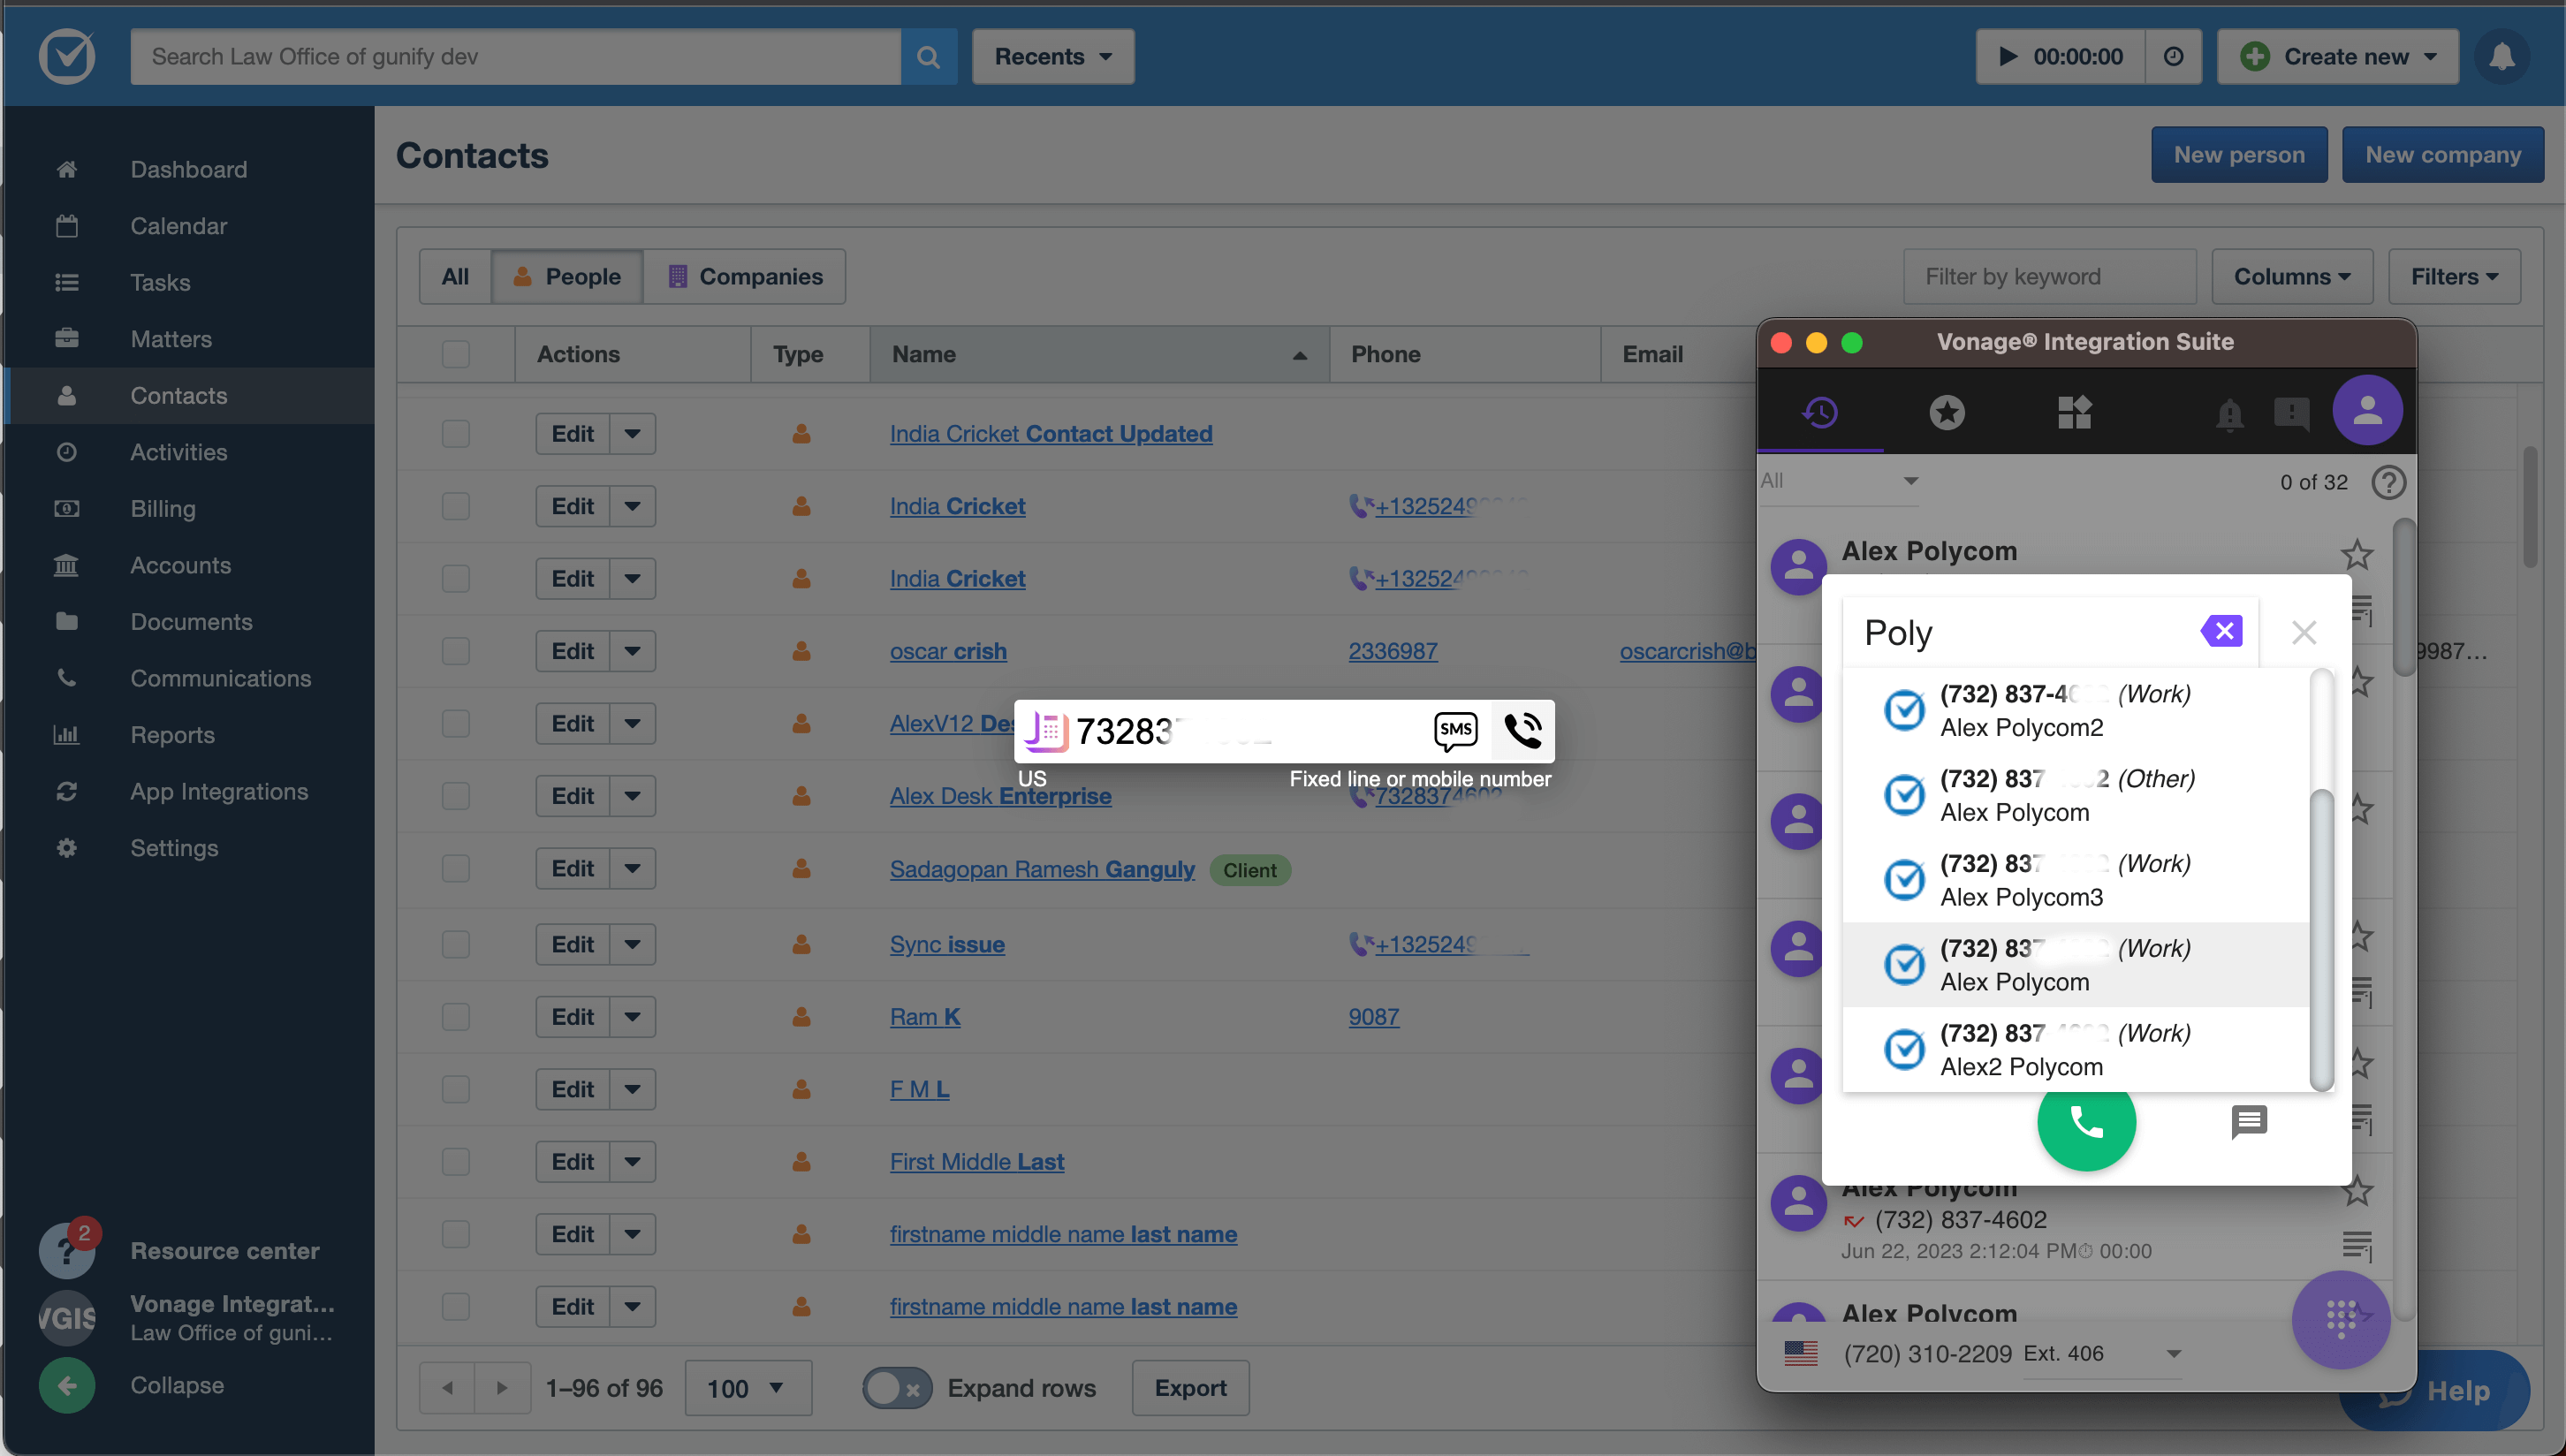Clear the Poly search with backspace icon

point(2221,631)
